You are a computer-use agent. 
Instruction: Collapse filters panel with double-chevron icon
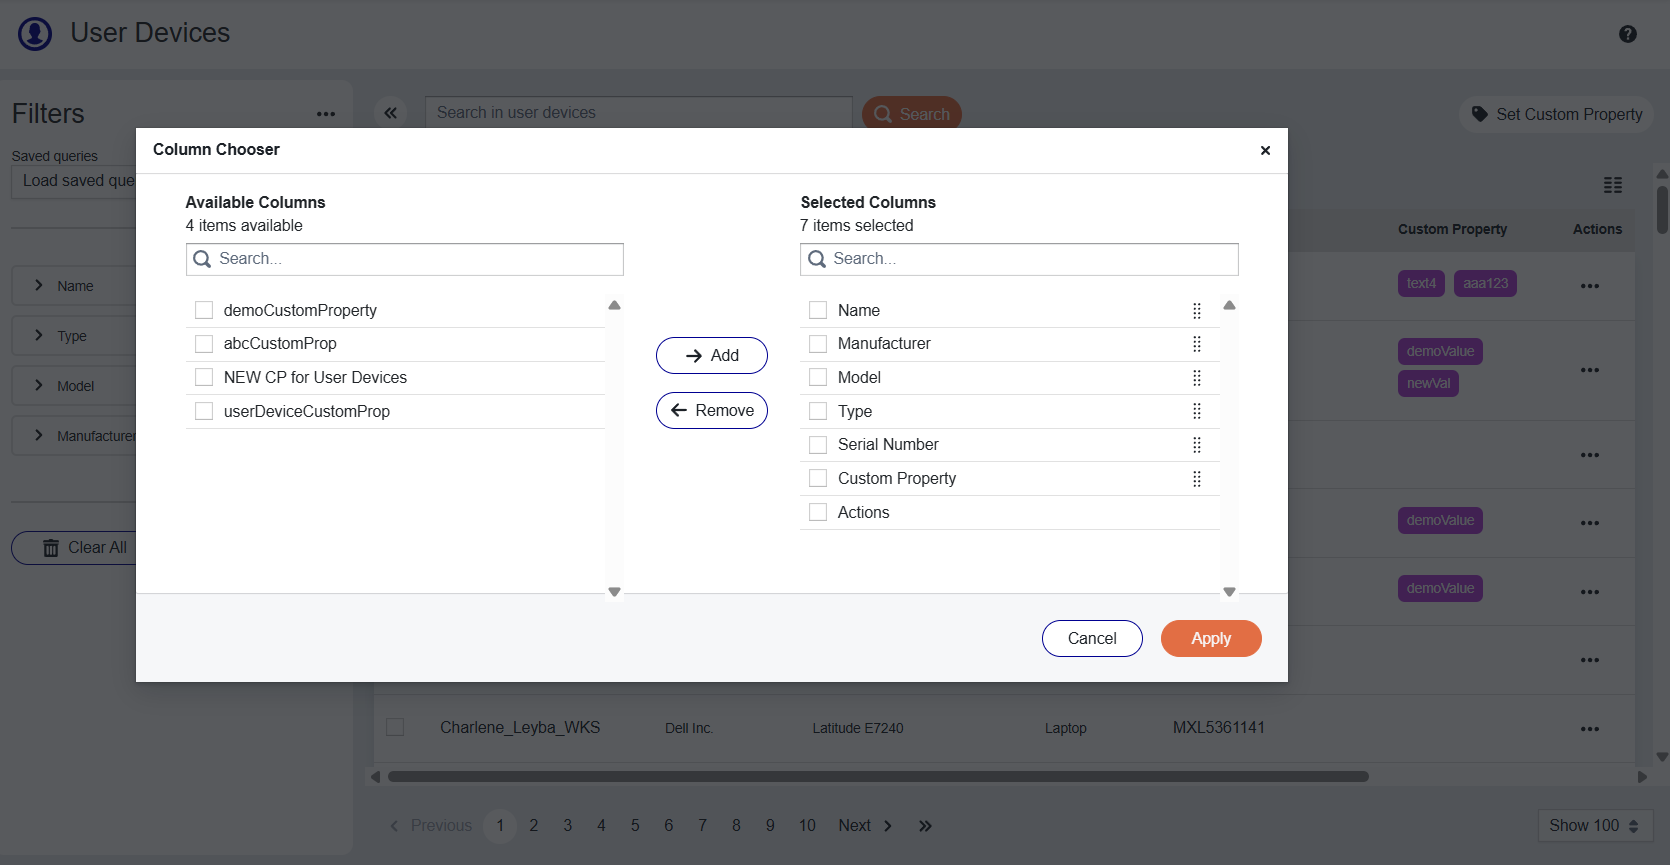click(391, 113)
